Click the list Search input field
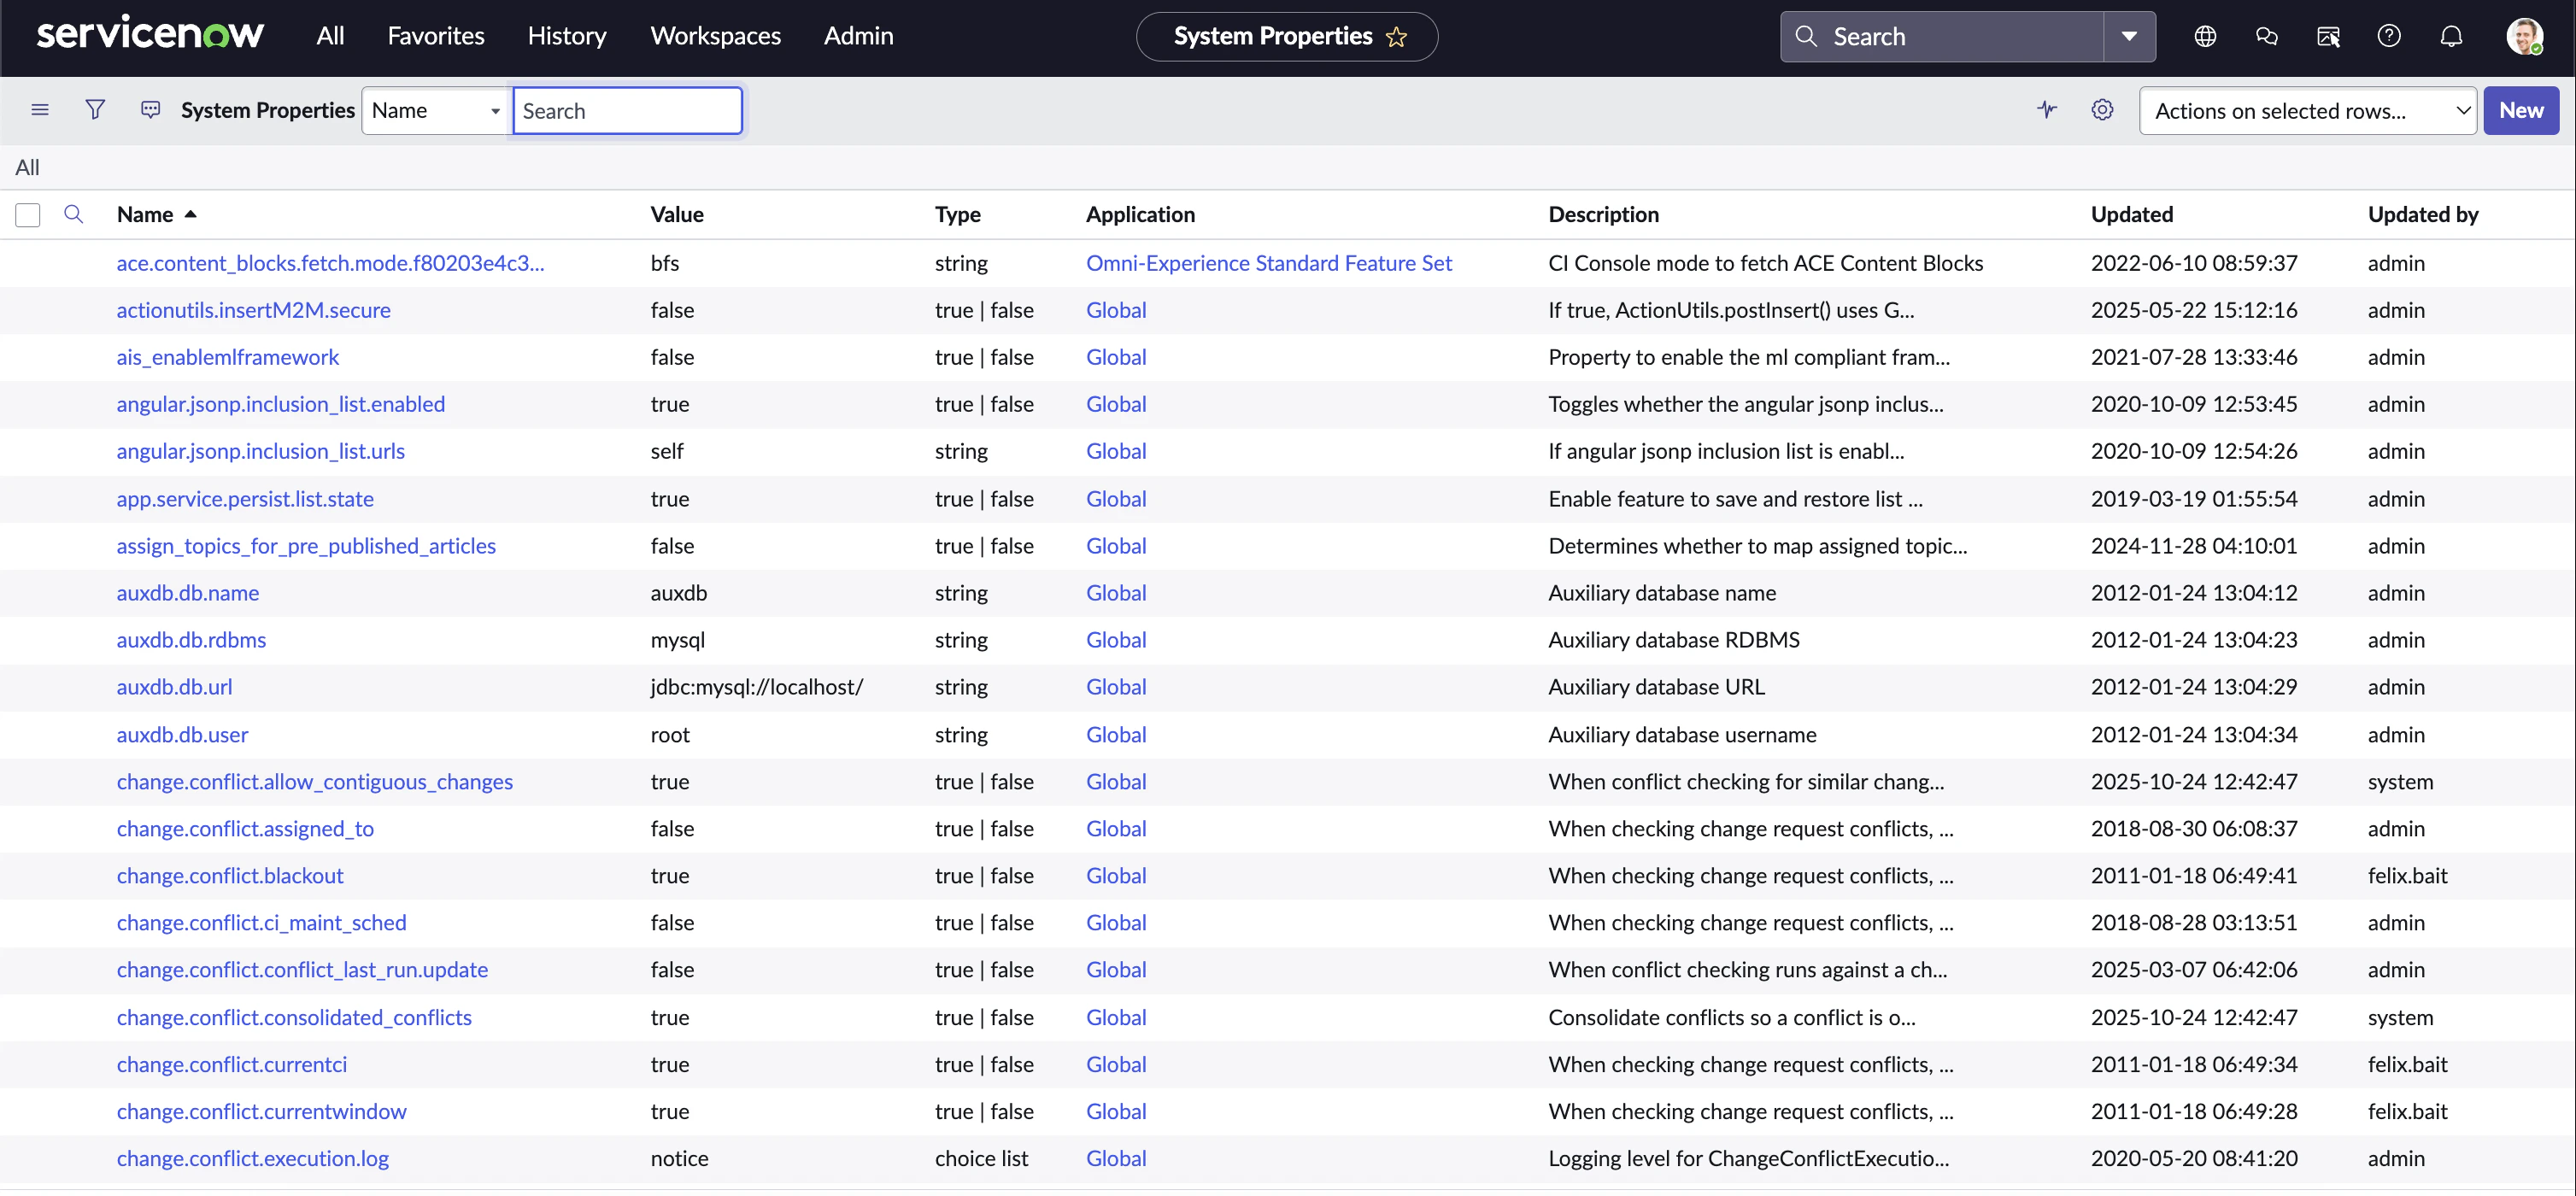This screenshot has height=1196, width=2576. (627, 111)
